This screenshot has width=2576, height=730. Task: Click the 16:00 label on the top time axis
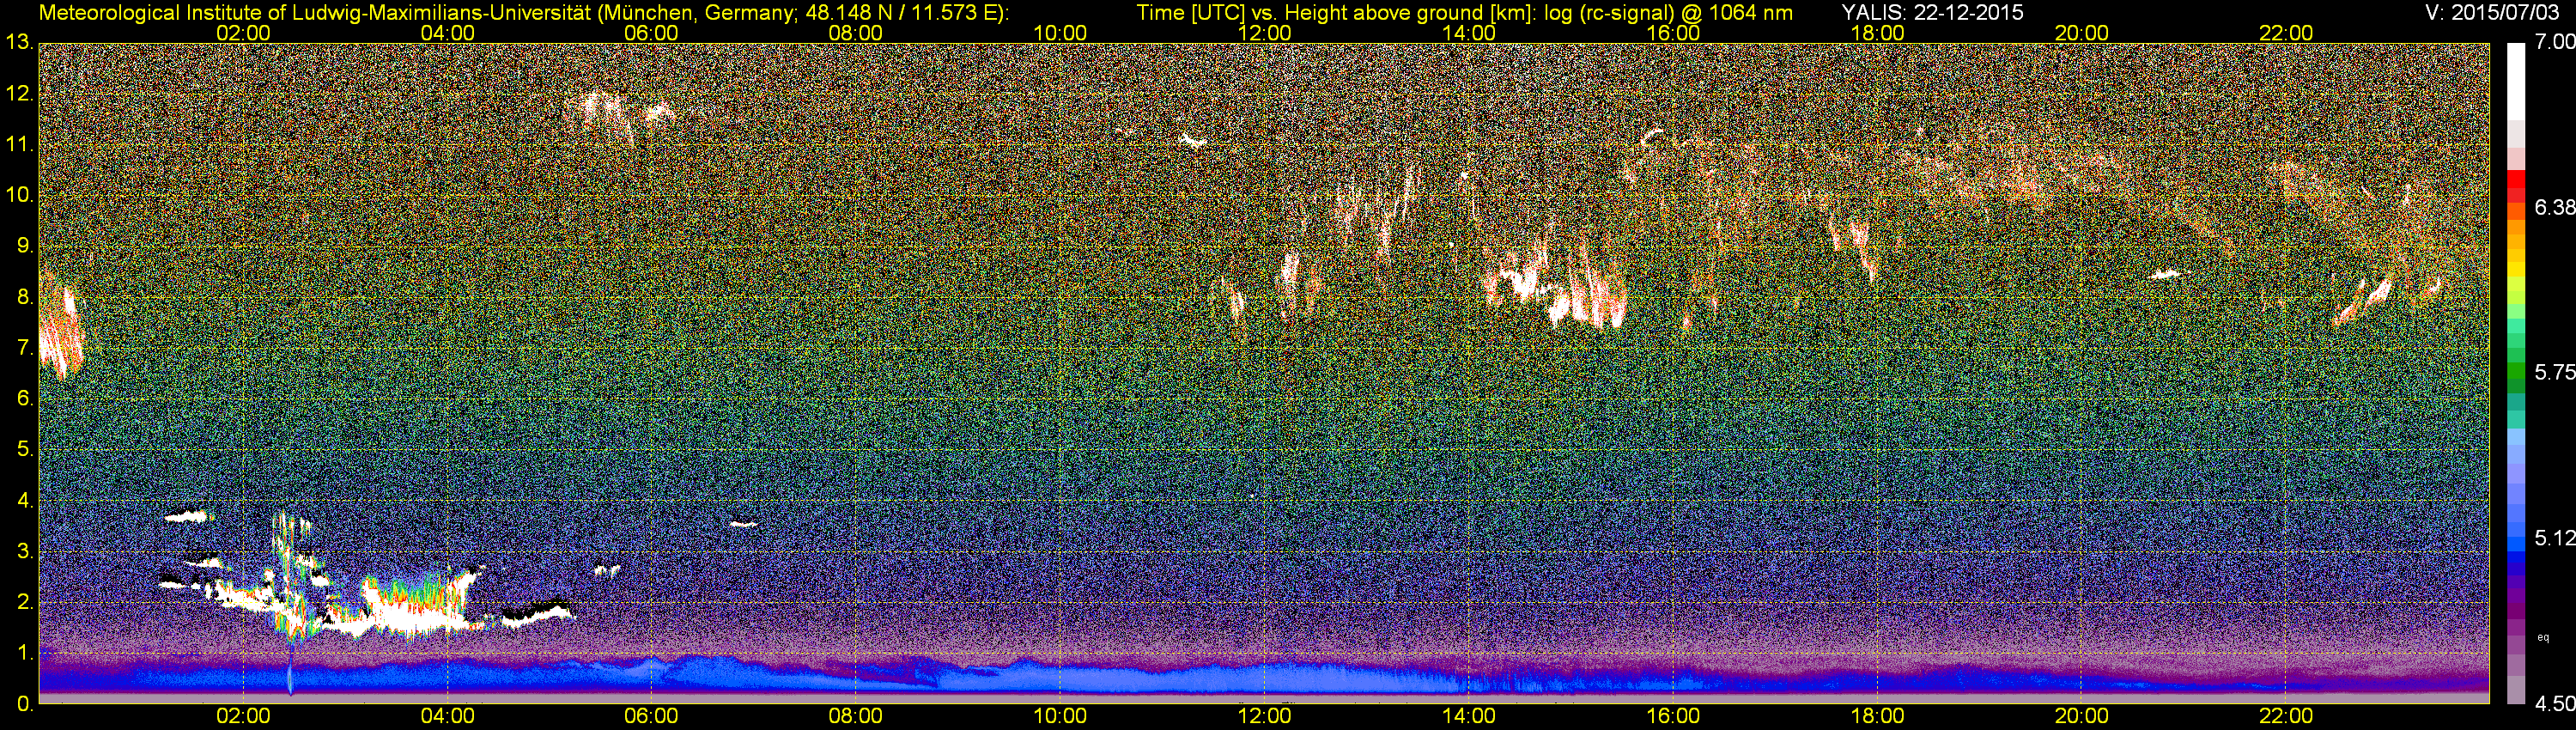[x=1673, y=33]
